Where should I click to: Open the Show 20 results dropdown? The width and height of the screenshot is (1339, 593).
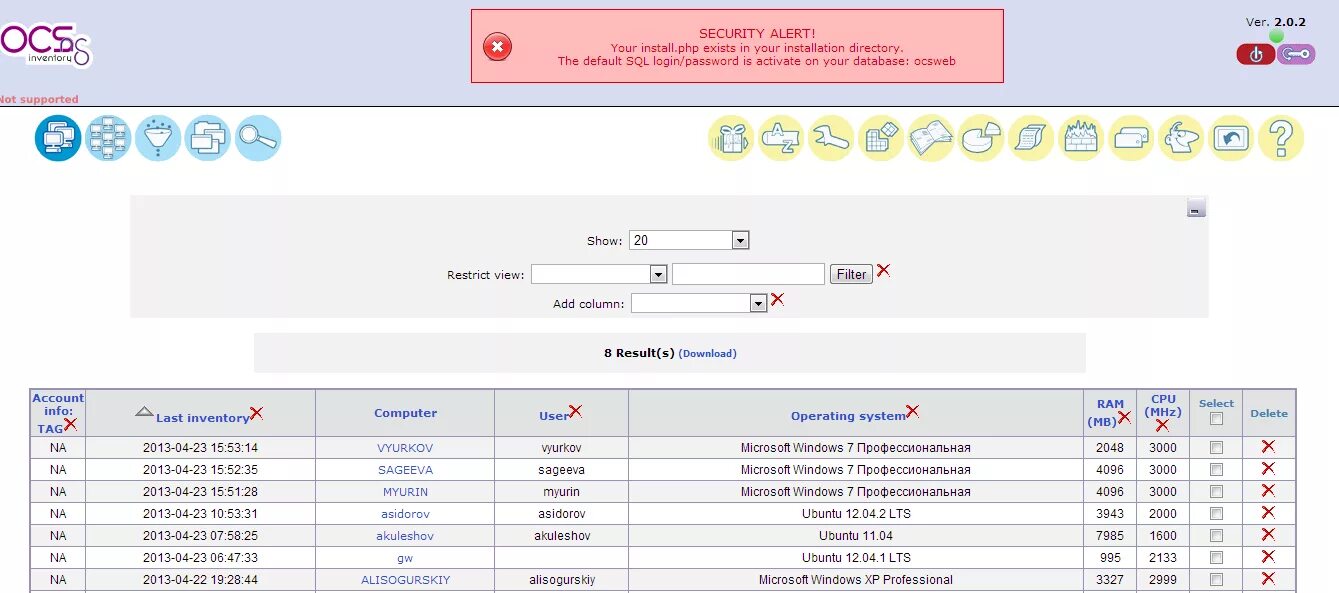point(689,240)
